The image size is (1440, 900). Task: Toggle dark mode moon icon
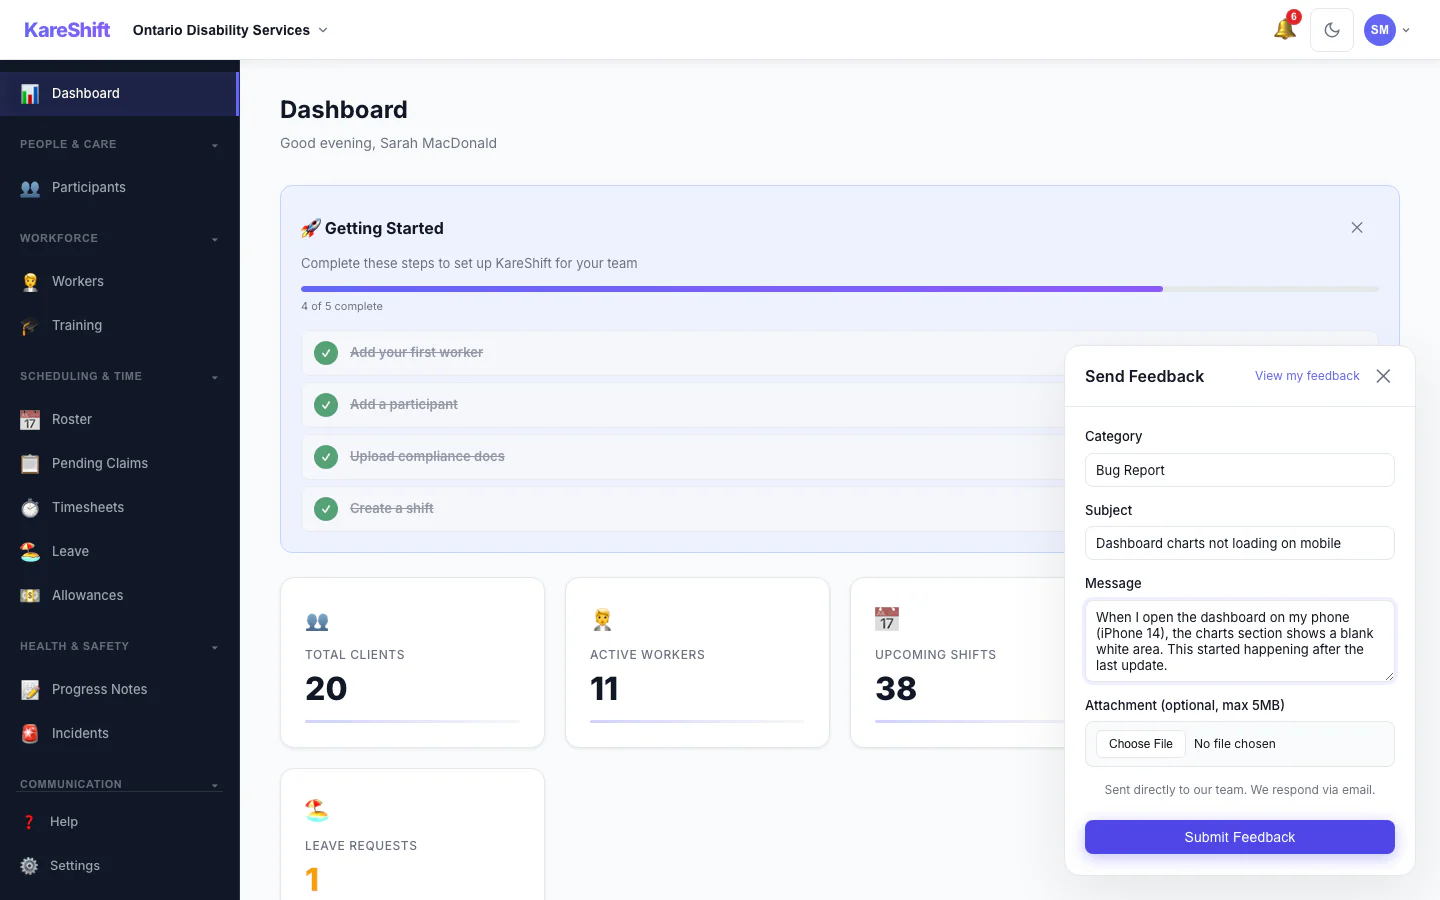[x=1332, y=30]
